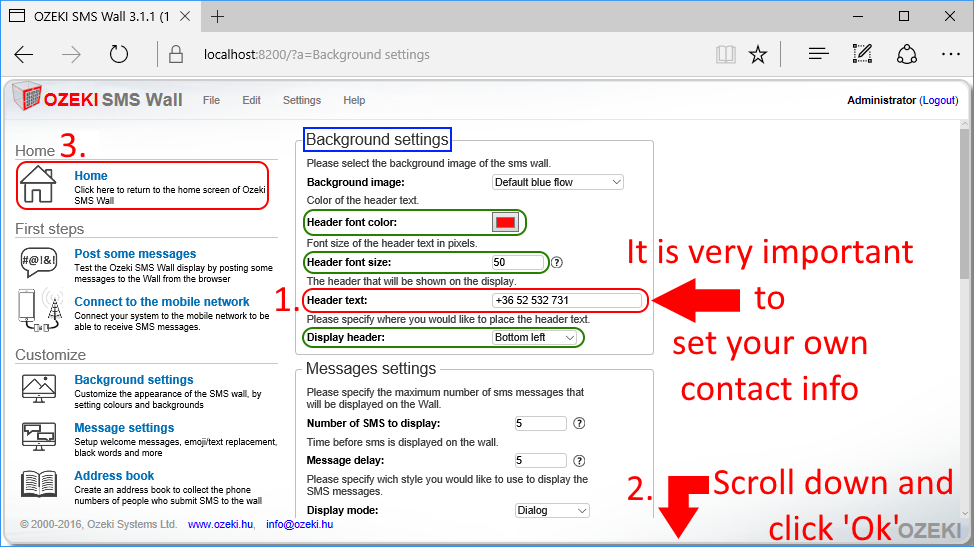Click the Header text input field
Image resolution: width=974 pixels, height=547 pixels.
tap(567, 301)
